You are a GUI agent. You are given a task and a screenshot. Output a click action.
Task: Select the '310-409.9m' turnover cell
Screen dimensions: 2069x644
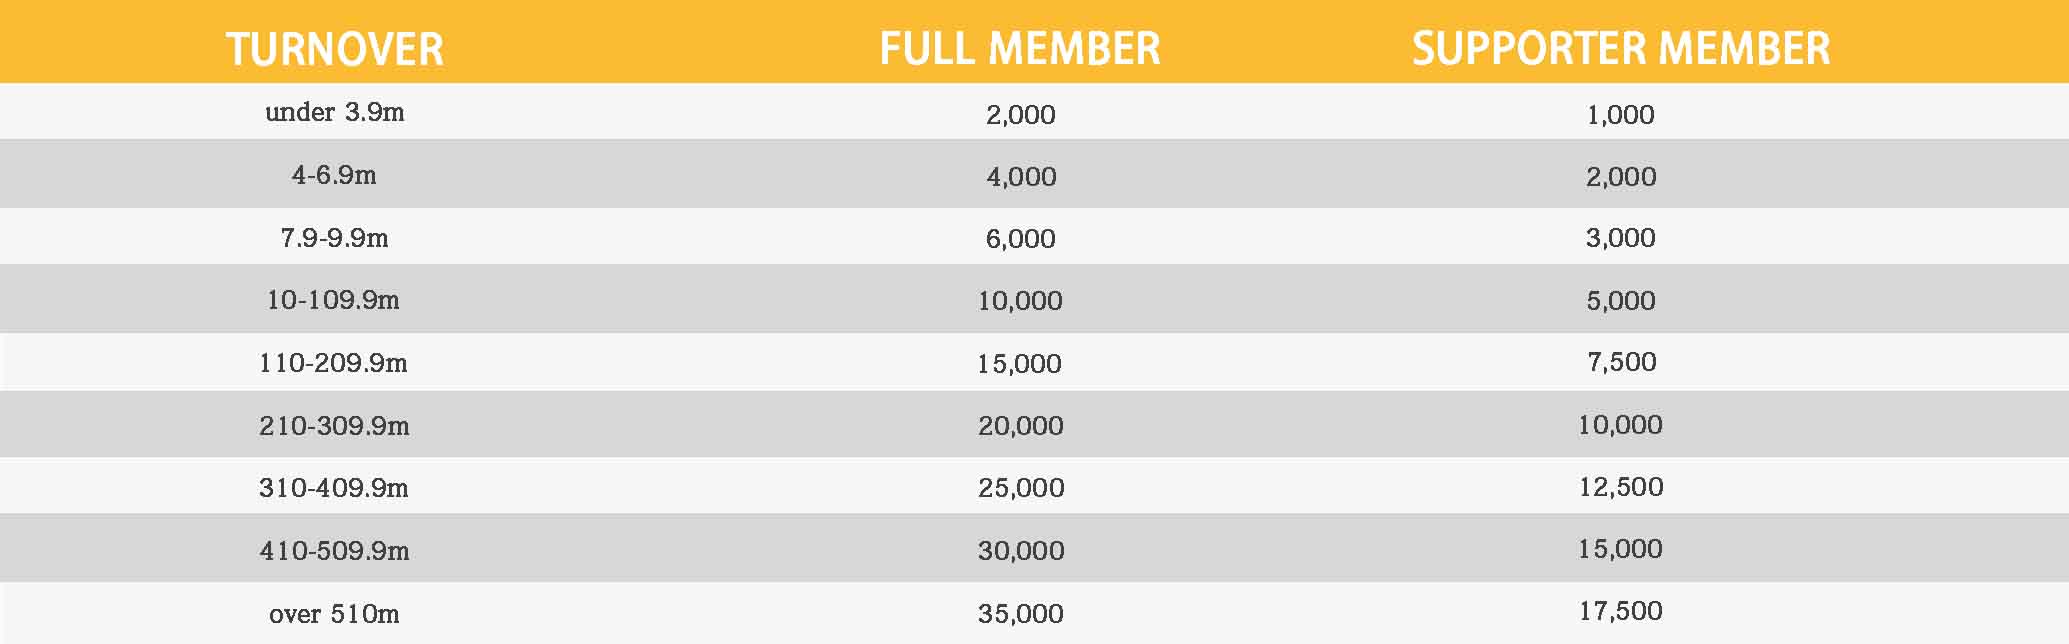click(x=334, y=488)
